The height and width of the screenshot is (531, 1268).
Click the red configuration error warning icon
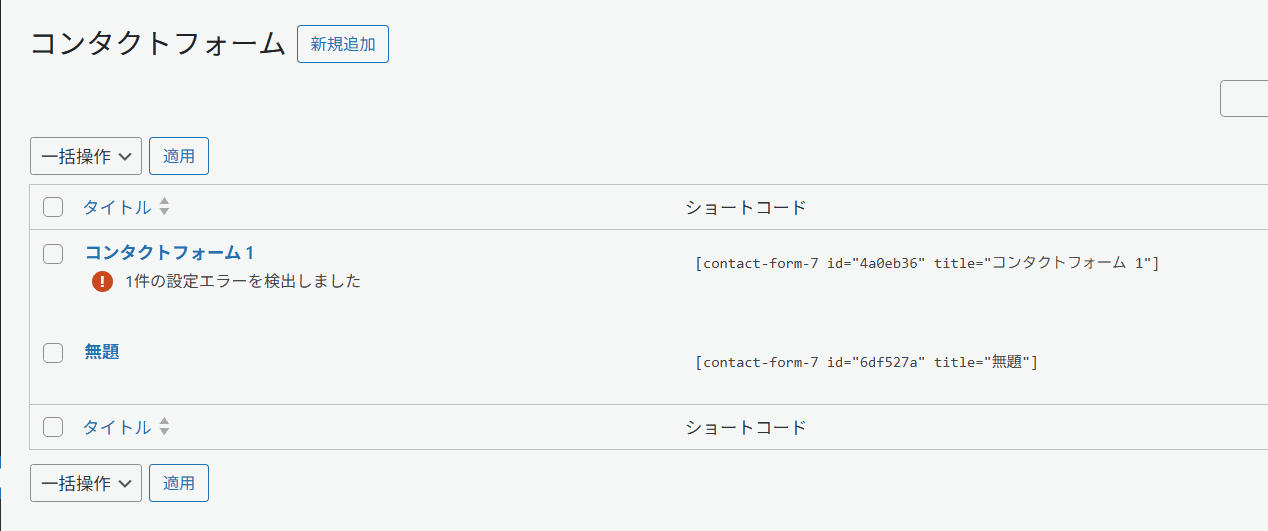(102, 282)
